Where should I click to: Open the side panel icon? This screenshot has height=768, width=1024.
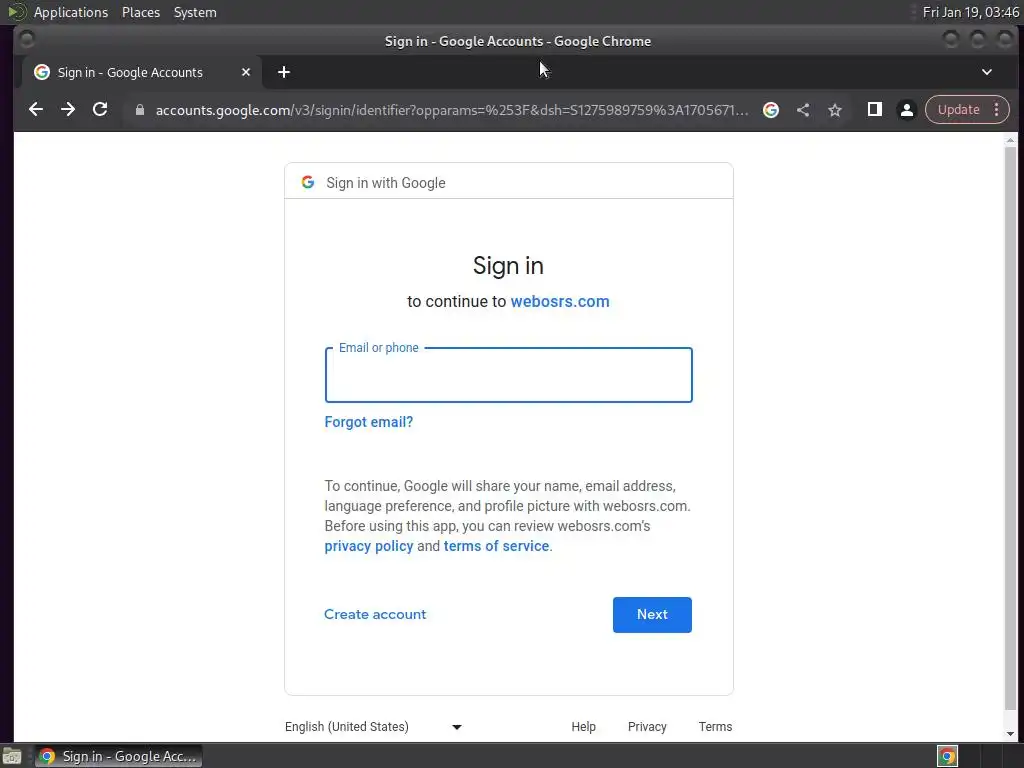874,110
